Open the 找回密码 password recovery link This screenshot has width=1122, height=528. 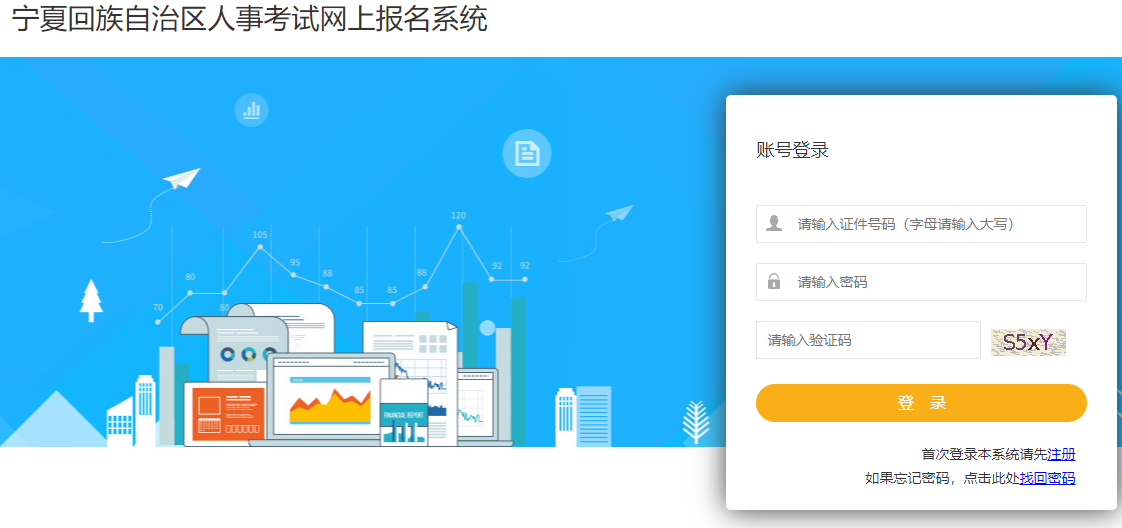tap(1047, 479)
